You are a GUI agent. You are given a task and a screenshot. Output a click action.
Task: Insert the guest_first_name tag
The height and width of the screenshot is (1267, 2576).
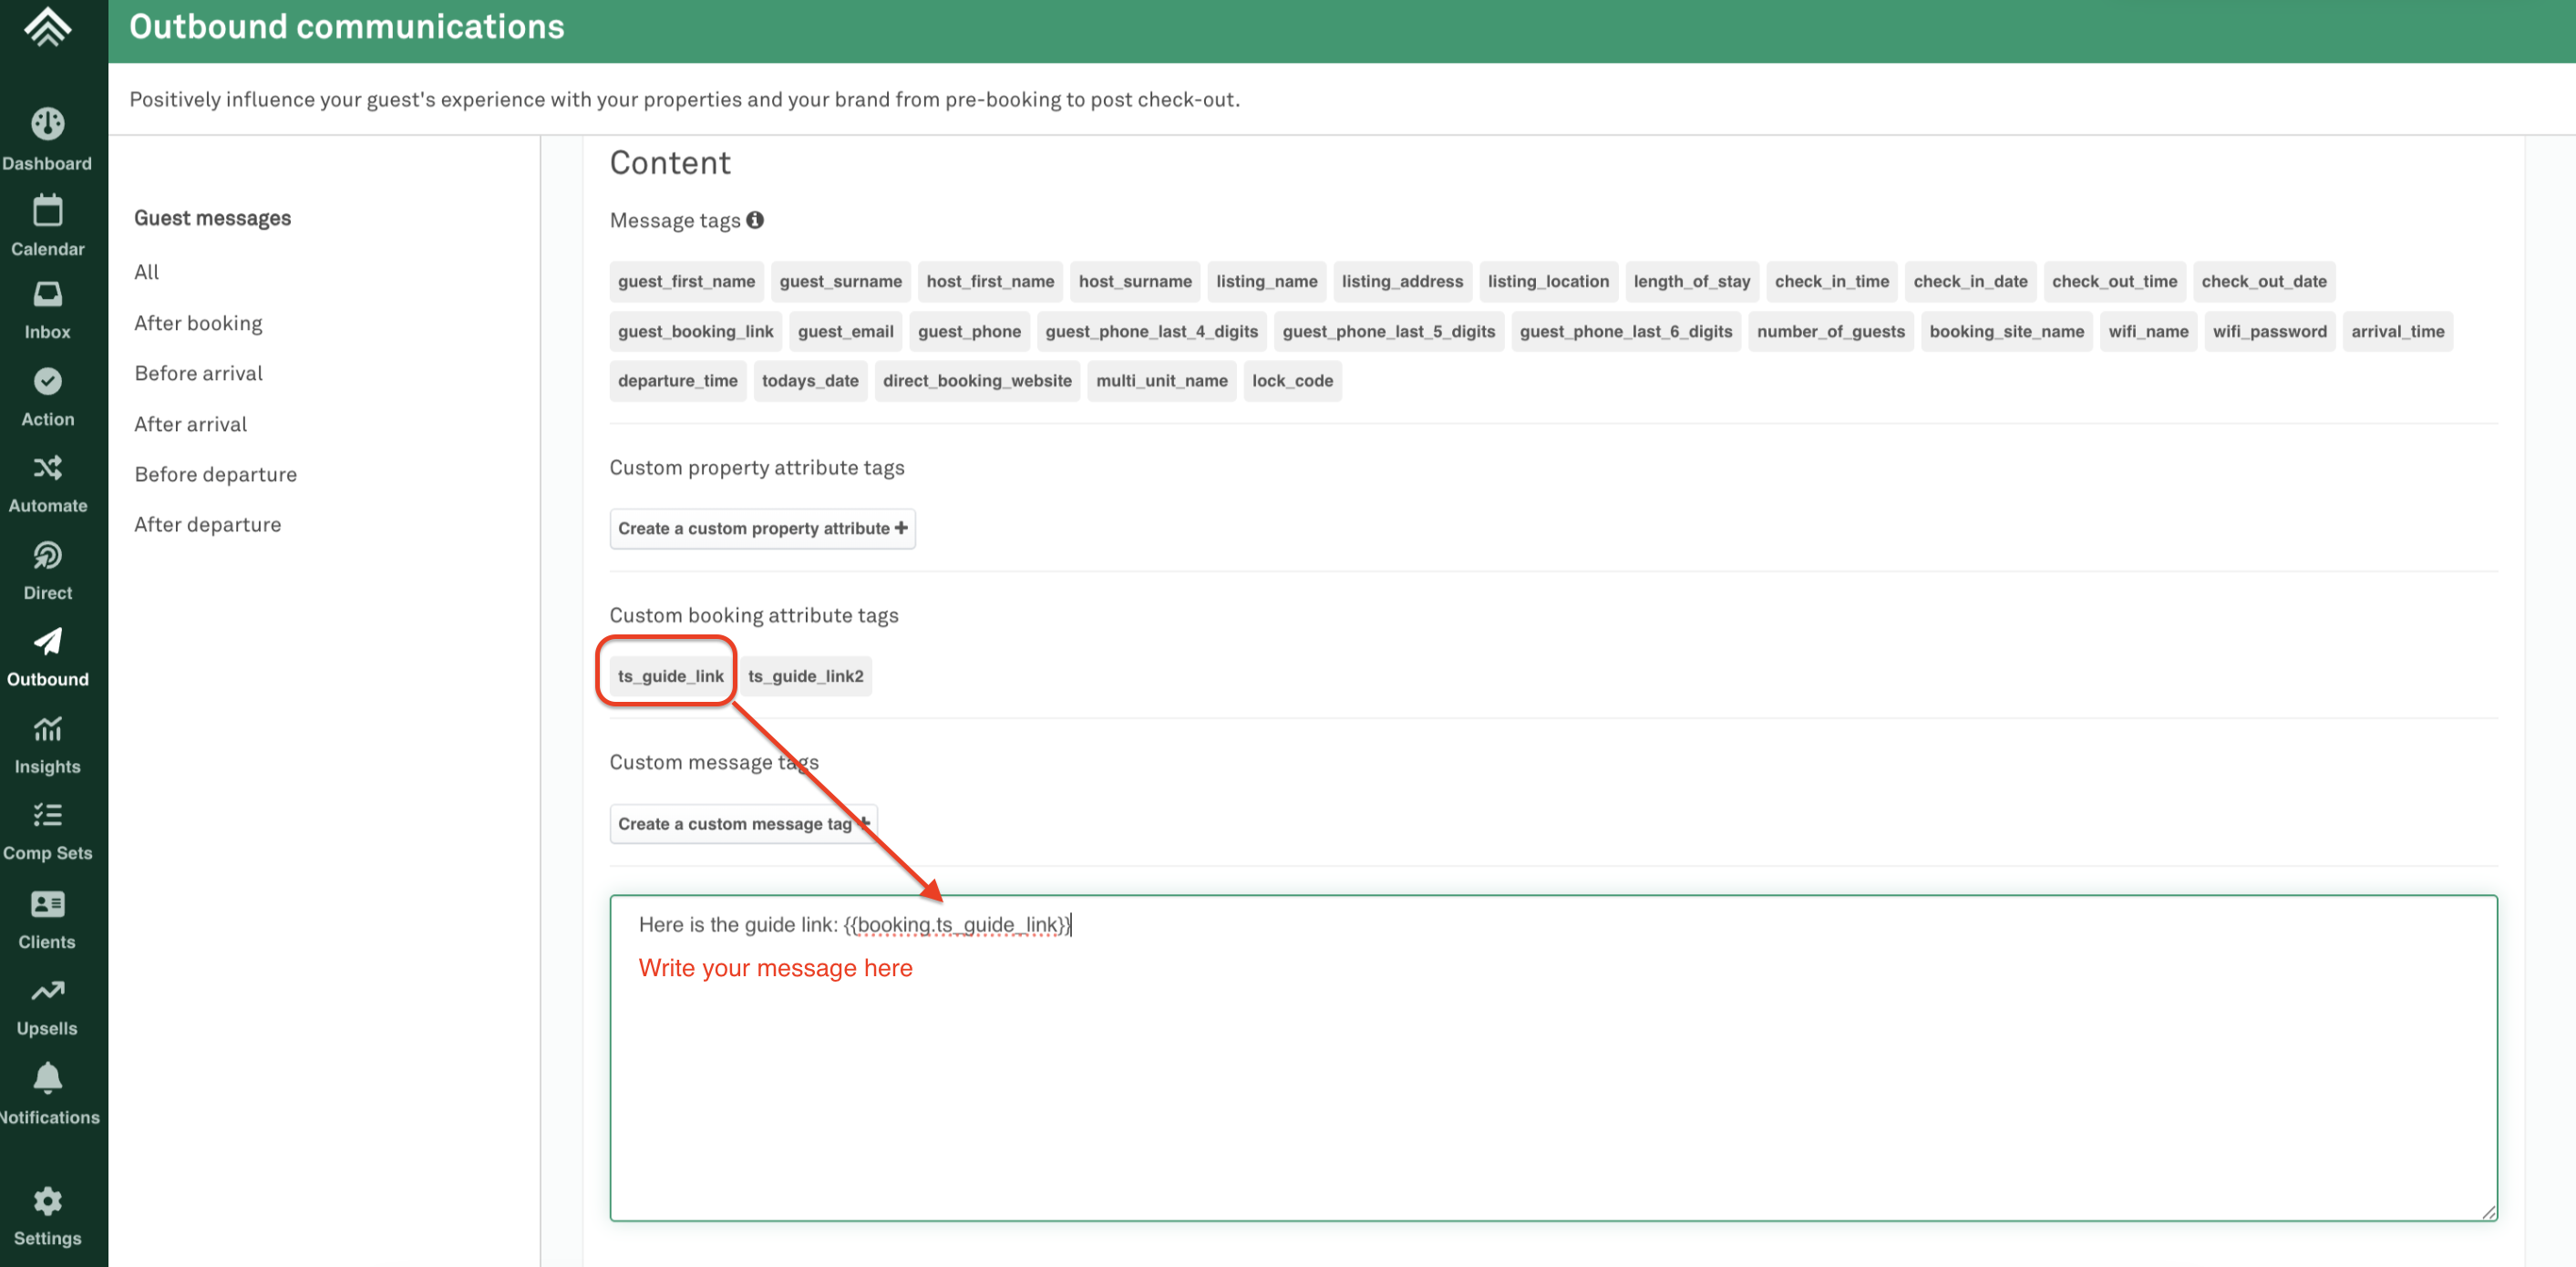[686, 282]
